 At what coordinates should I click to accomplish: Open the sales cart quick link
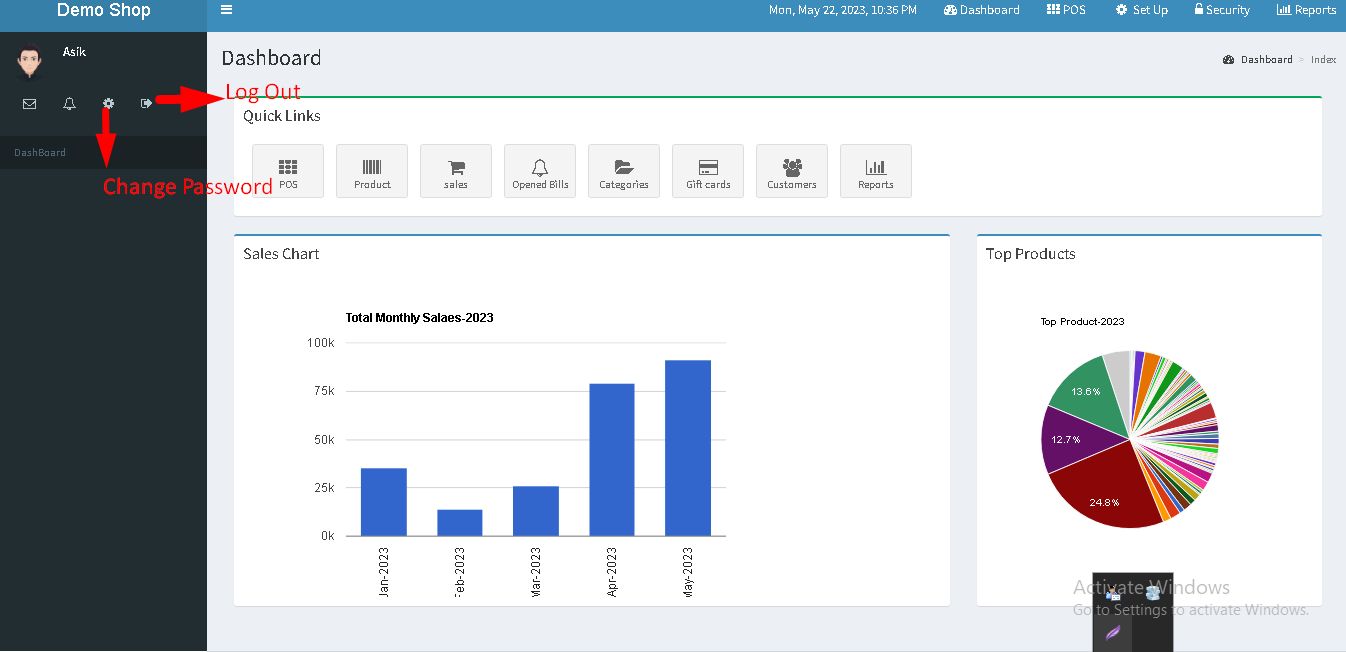[x=456, y=171]
